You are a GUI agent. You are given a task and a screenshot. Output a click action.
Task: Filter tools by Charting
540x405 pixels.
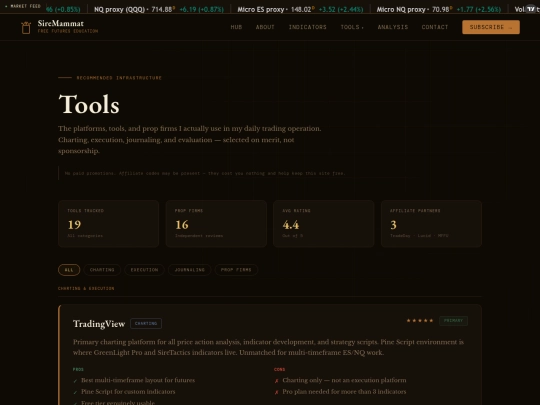point(102,270)
